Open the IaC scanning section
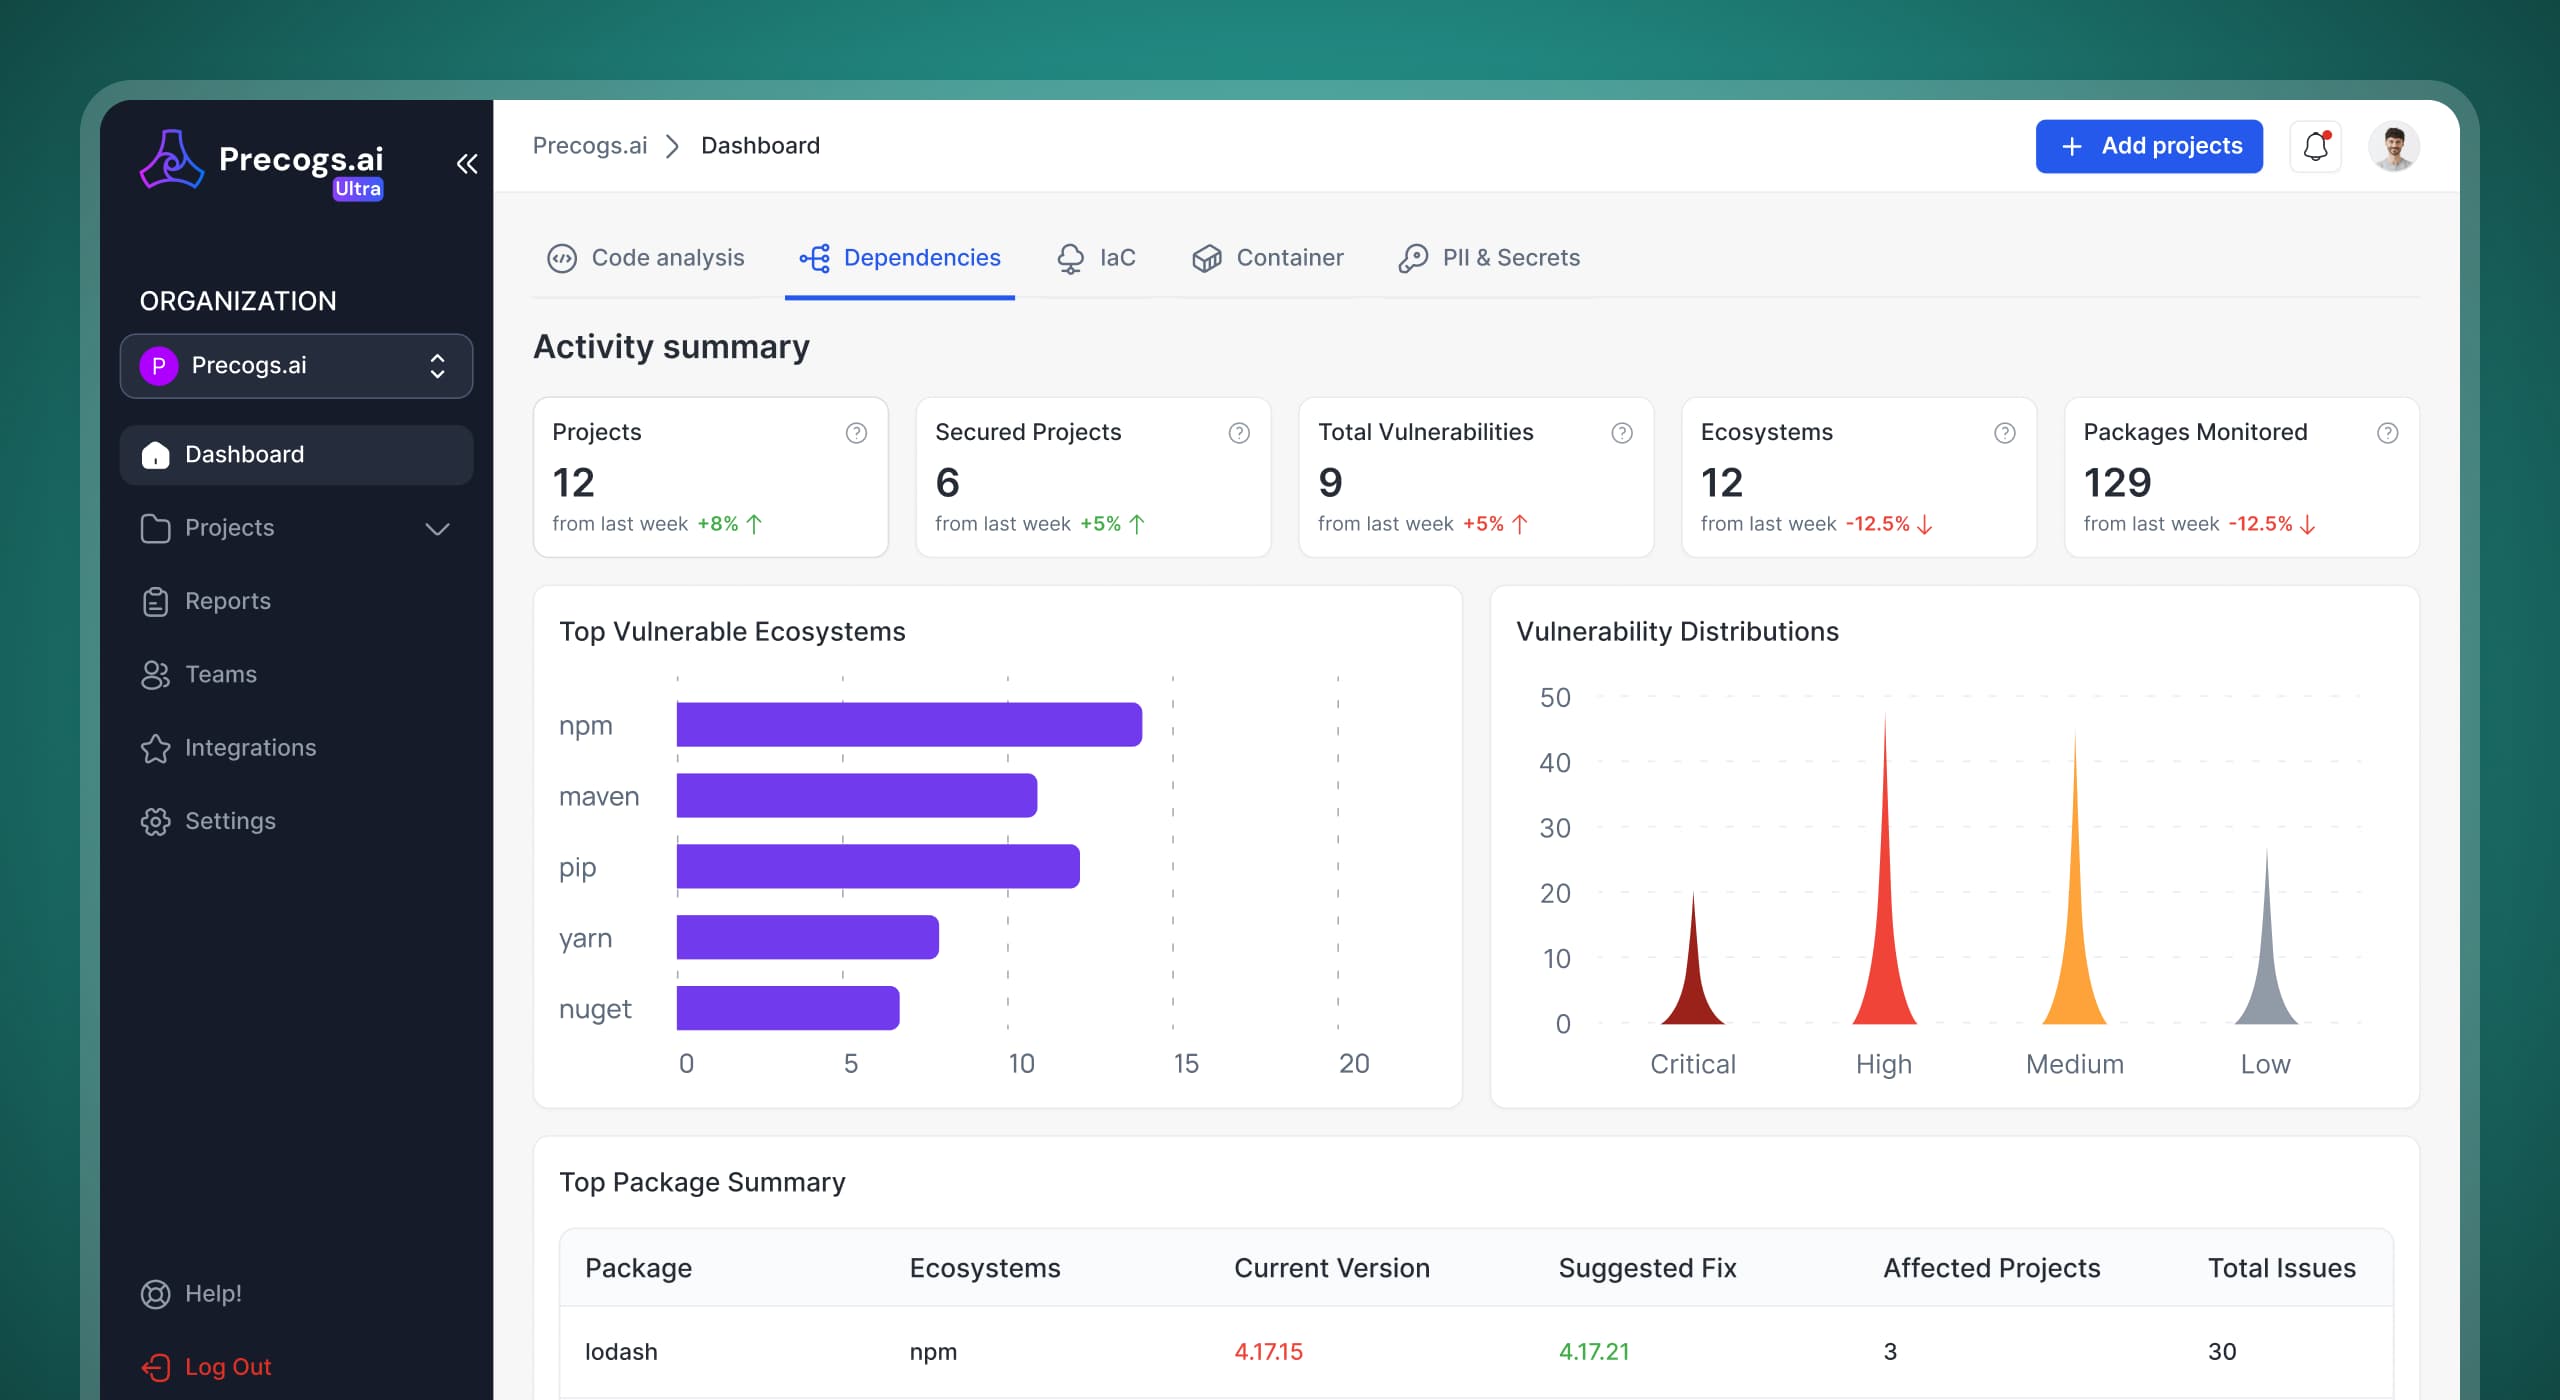Screen dimensions: 2560x1400 coord(1097,258)
